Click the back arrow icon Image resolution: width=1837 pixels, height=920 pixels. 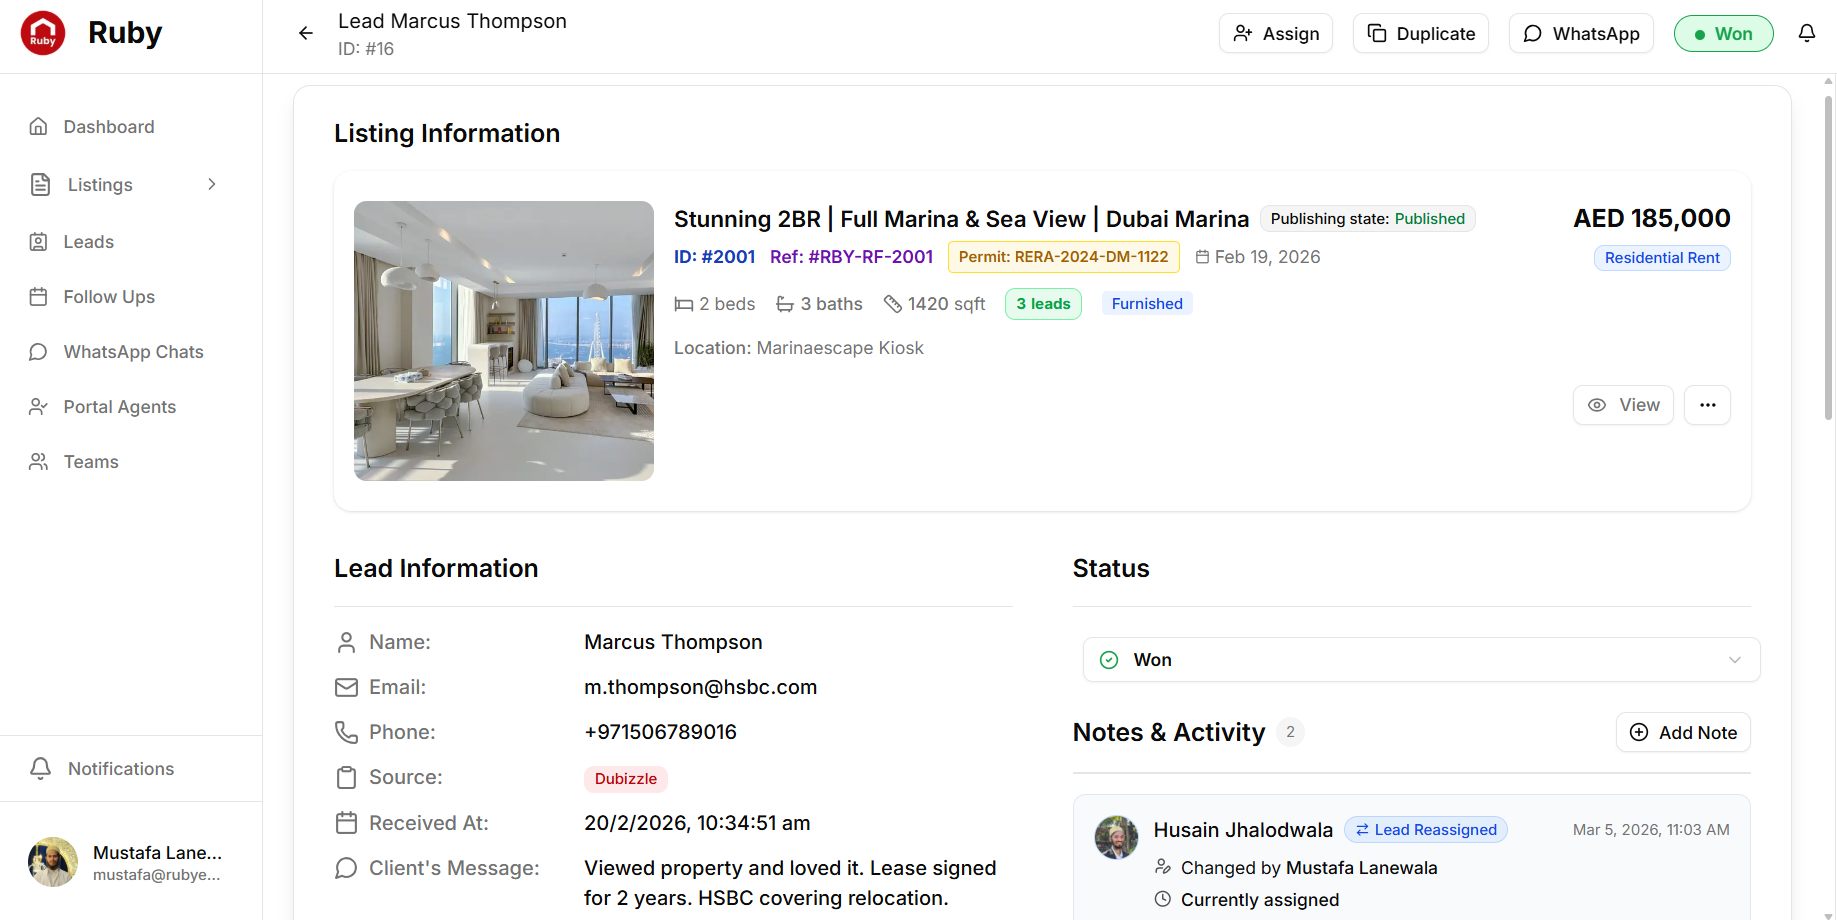click(306, 33)
